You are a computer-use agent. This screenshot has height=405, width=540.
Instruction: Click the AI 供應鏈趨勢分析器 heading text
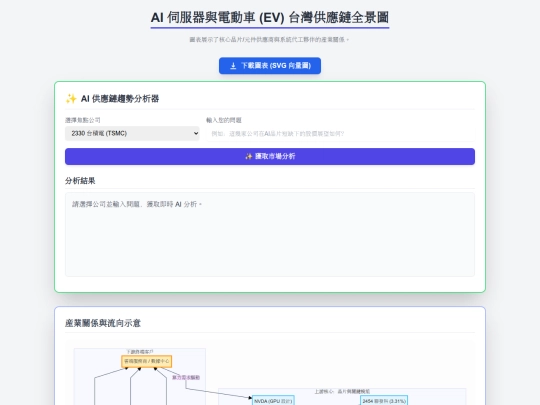coord(120,99)
